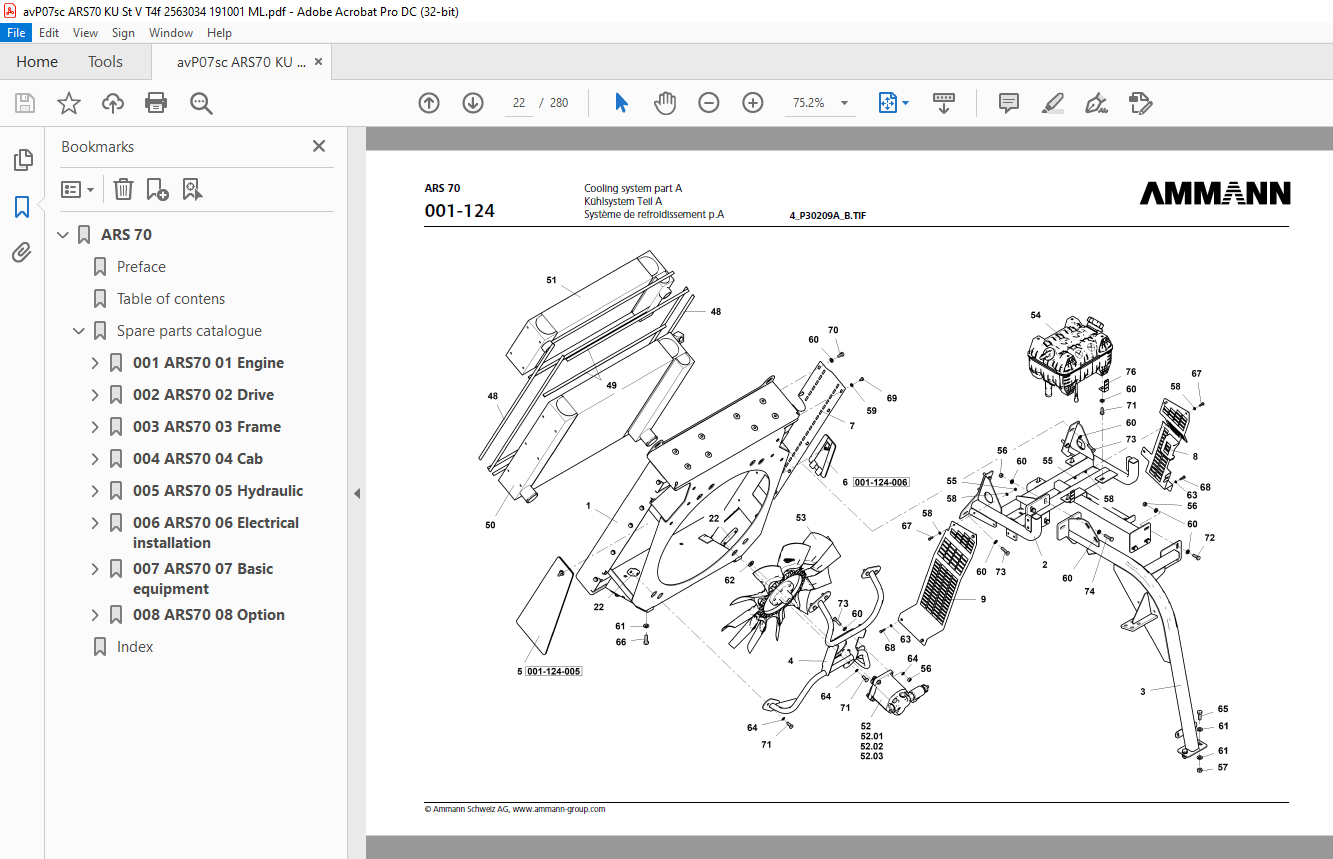This screenshot has height=859, width=1333.
Task: Jump to the Preface bookmark
Action: pyautogui.click(x=141, y=267)
